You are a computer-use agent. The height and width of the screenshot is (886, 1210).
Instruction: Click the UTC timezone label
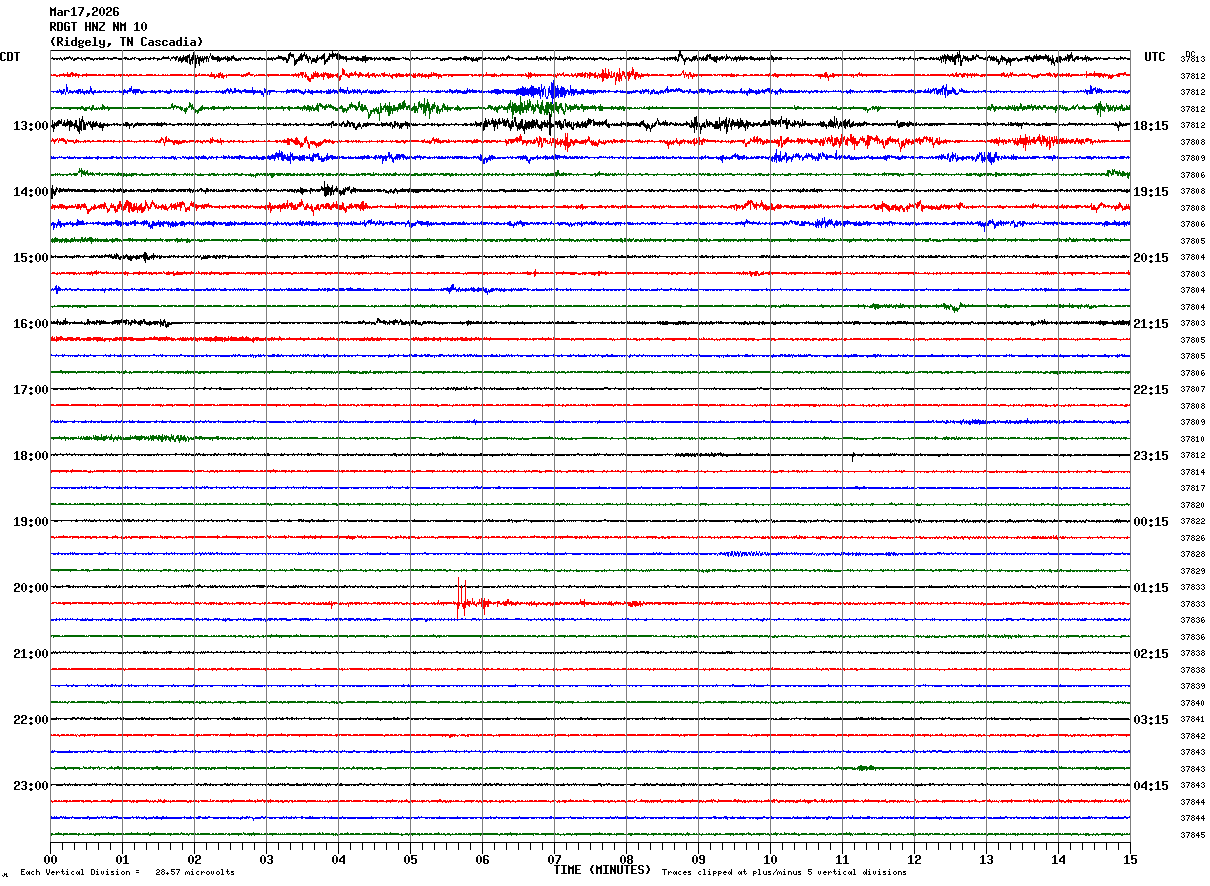click(x=1155, y=57)
